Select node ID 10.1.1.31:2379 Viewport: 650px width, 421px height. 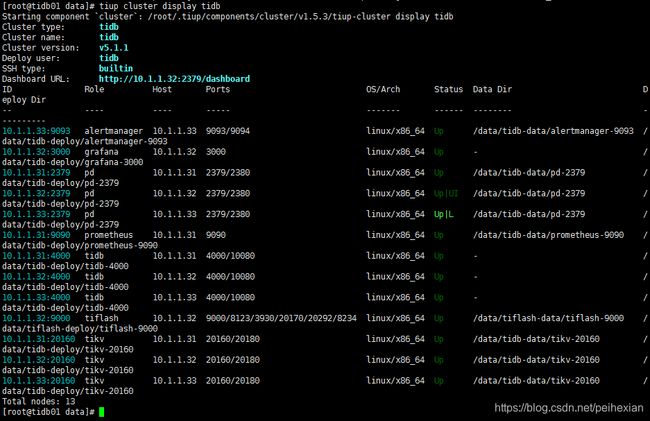(36, 172)
